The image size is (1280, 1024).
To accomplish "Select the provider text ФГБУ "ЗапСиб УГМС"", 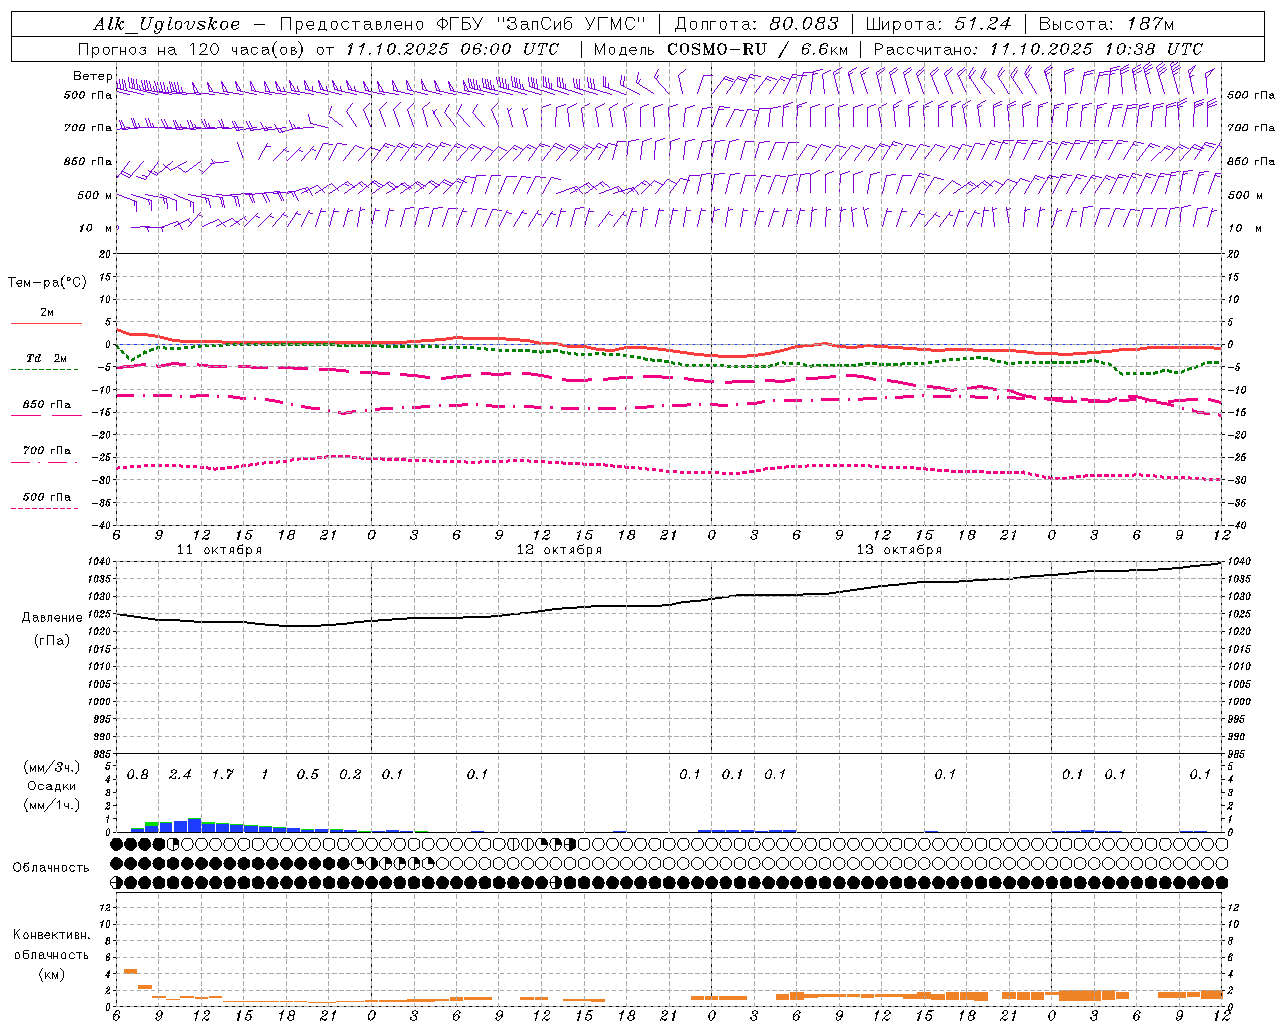I will tap(541, 24).
